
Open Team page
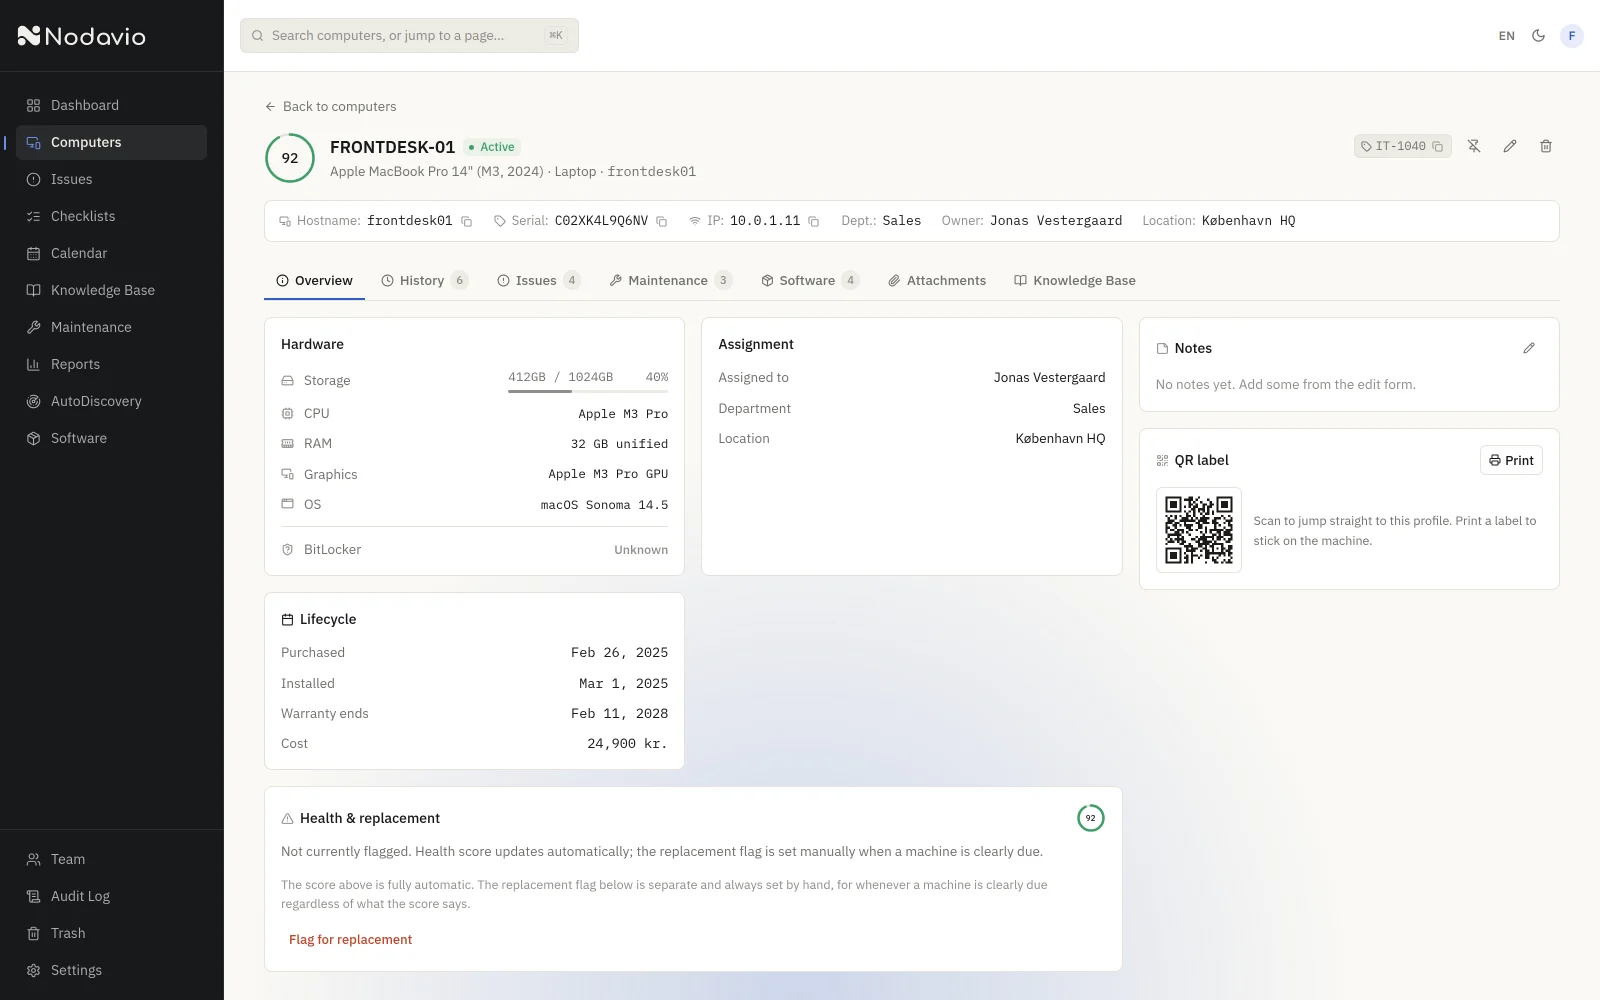(111, 859)
